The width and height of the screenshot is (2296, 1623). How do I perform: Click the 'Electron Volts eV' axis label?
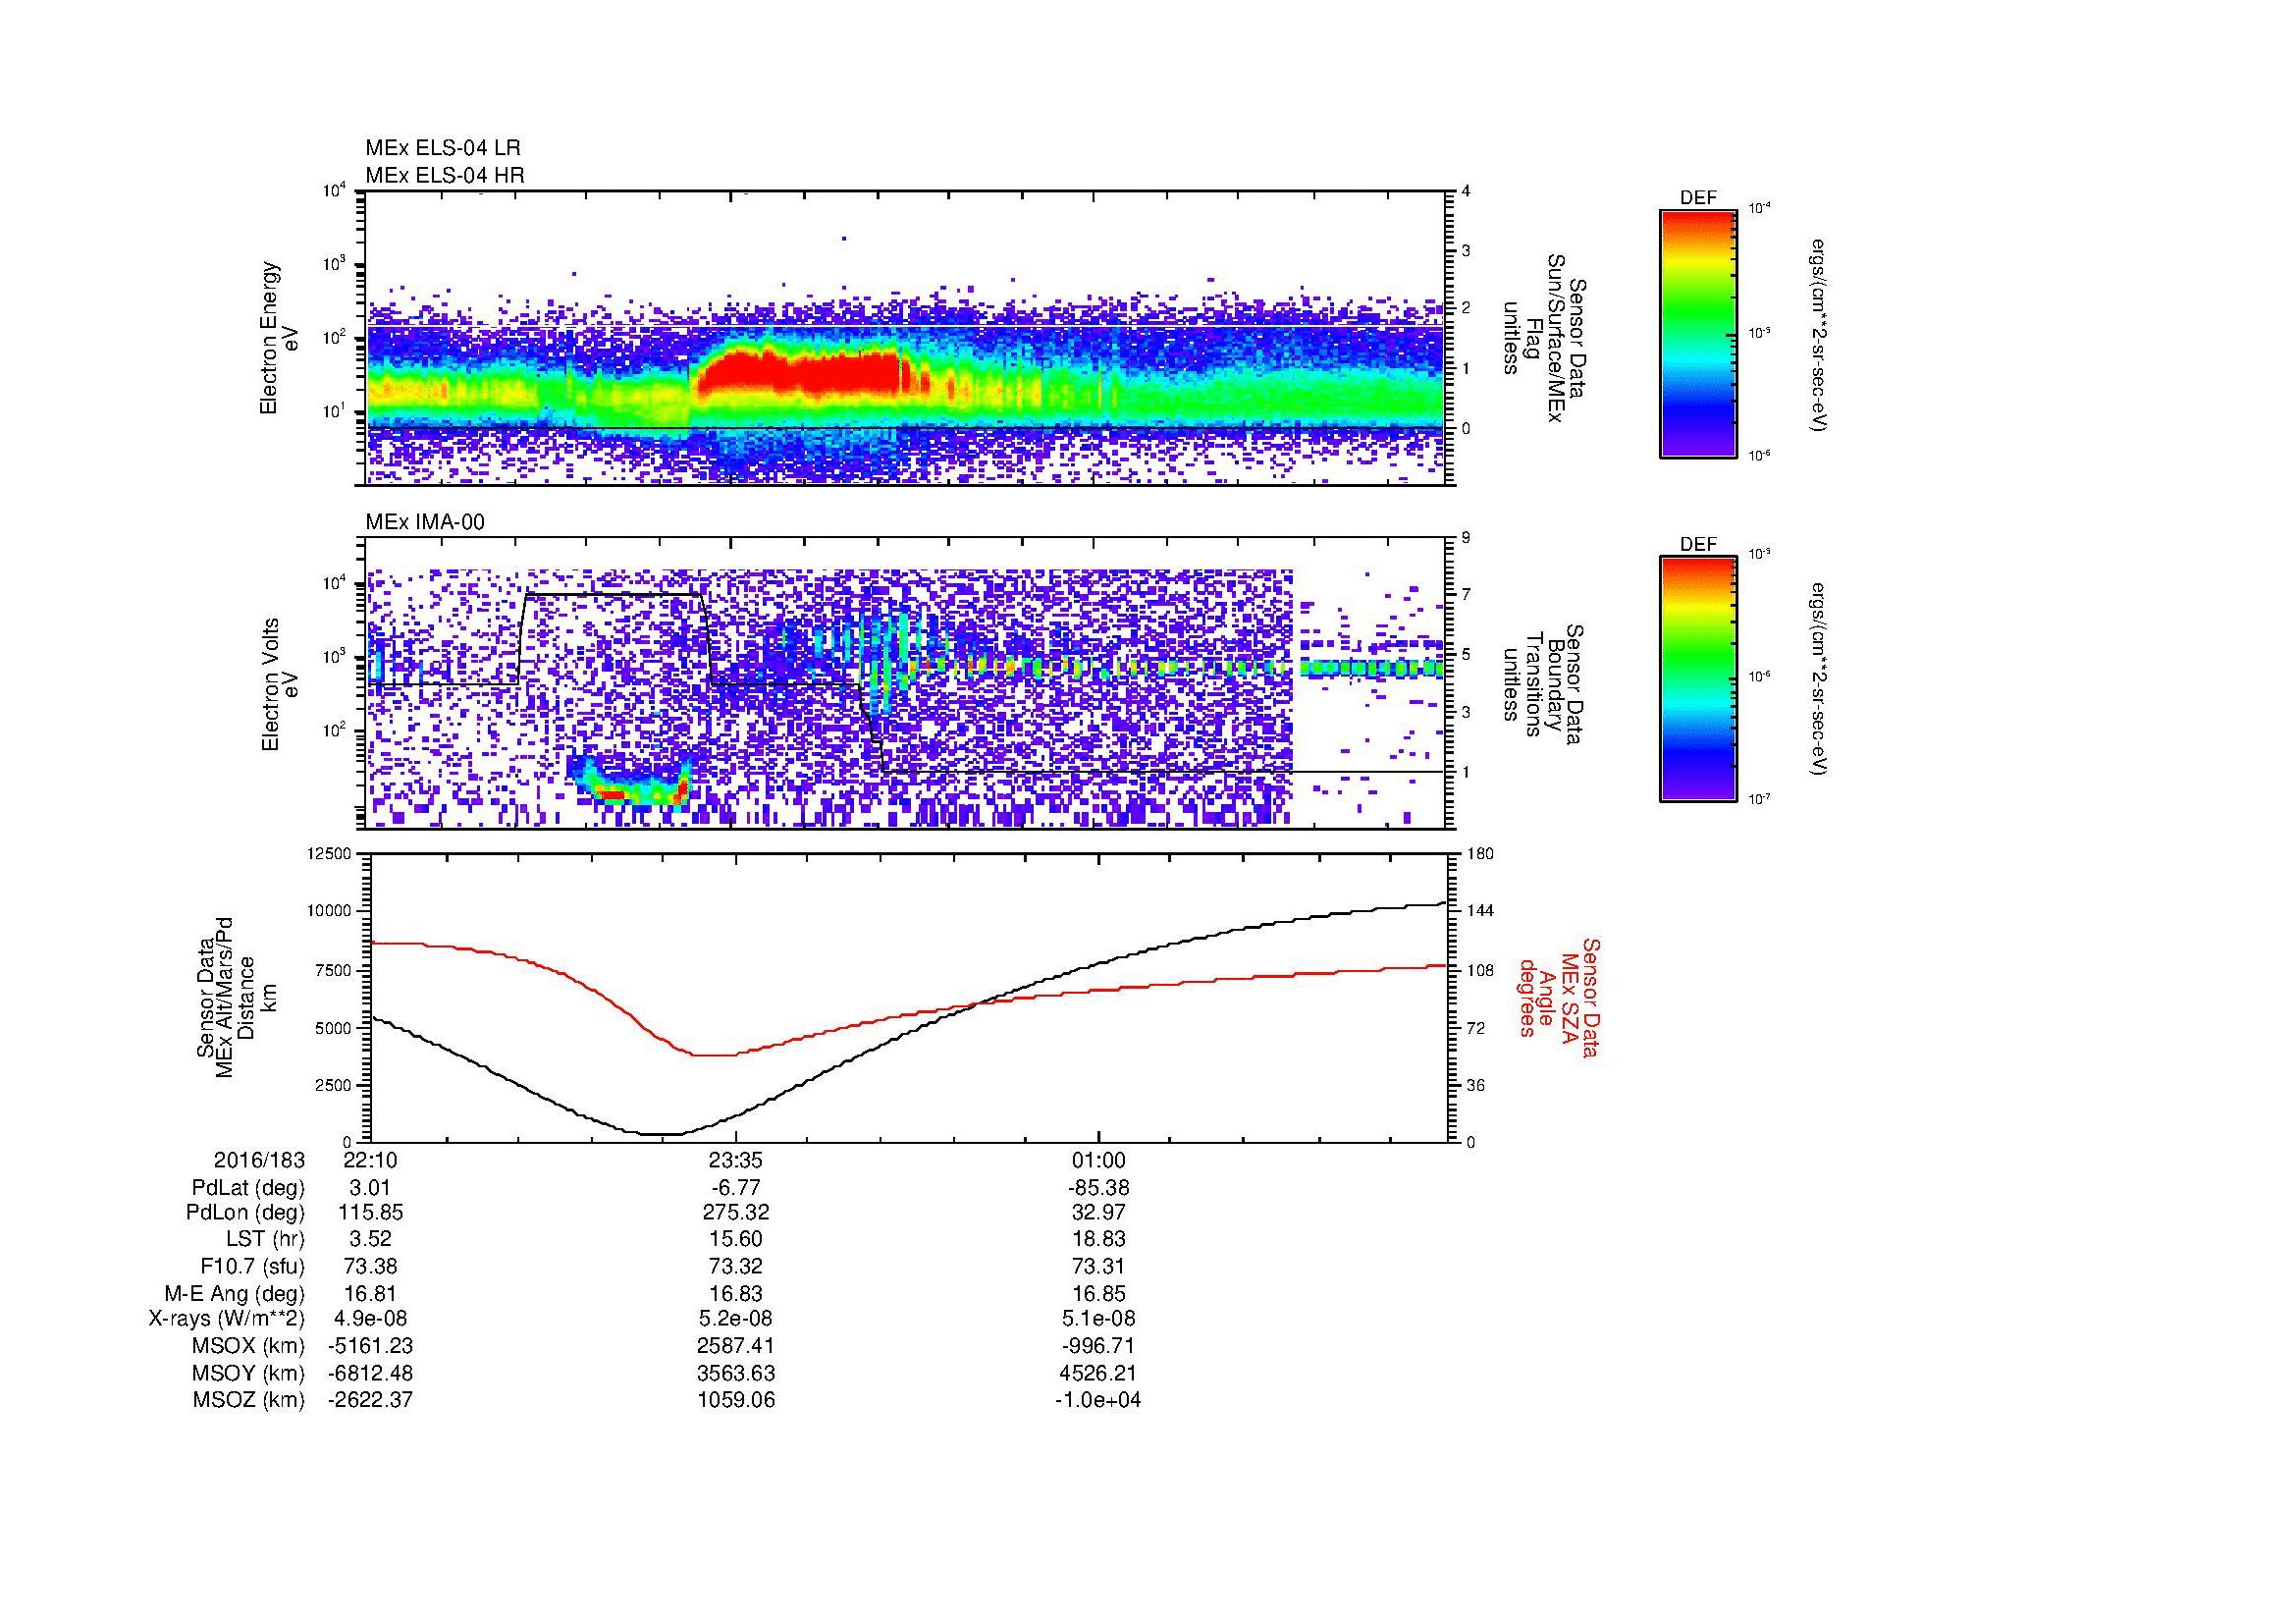pyautogui.click(x=280, y=684)
